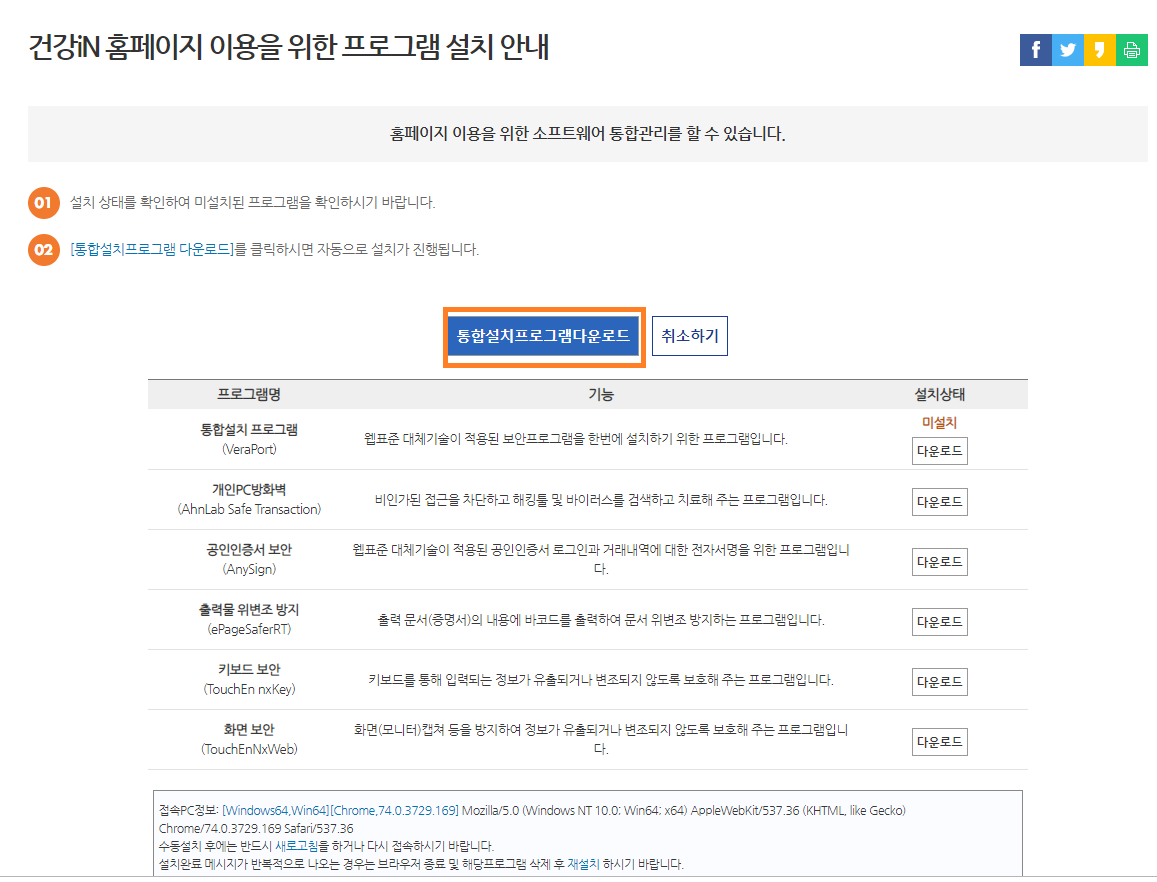Download AhnLab Safe Transaction 개인PC방화벽

click(x=939, y=502)
